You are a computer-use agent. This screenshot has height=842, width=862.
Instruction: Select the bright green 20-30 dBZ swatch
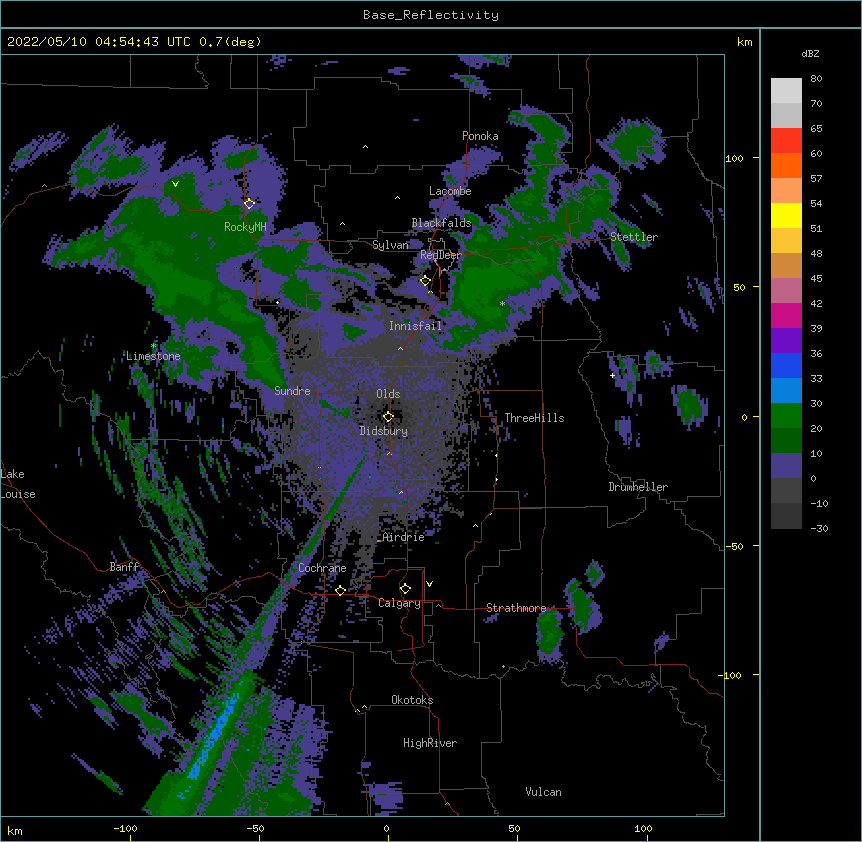click(x=786, y=416)
